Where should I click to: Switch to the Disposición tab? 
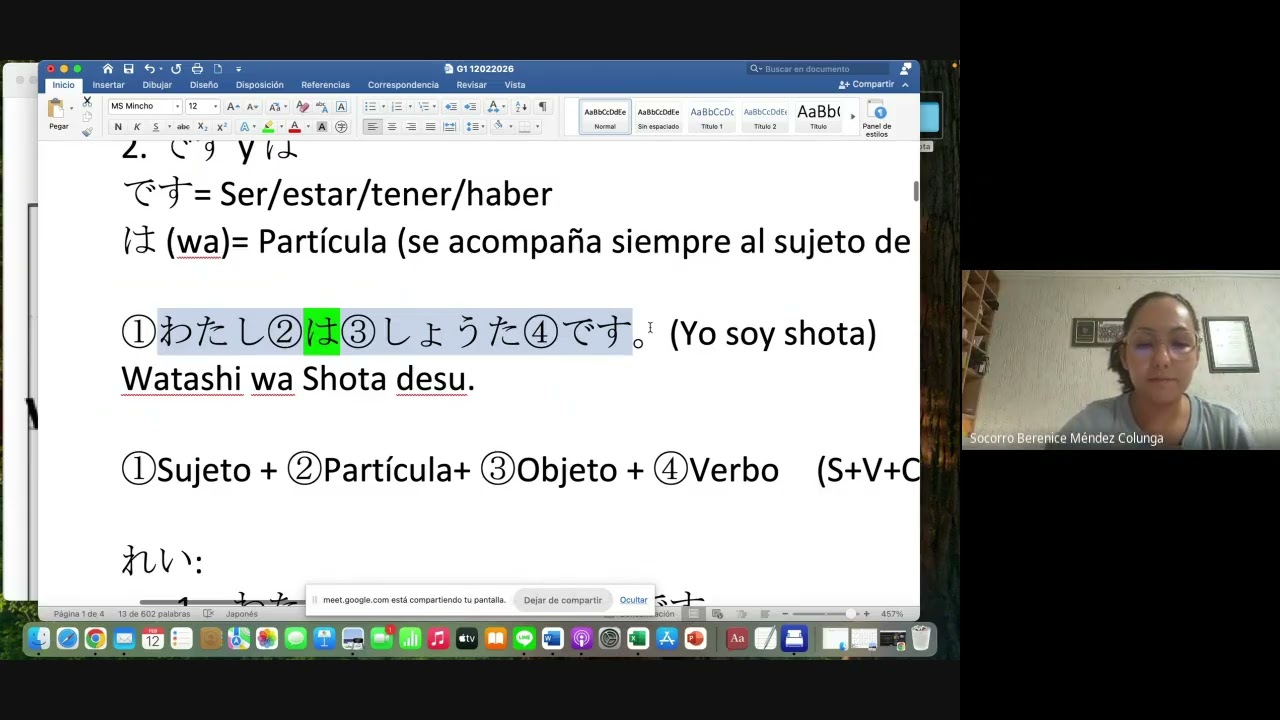click(260, 85)
